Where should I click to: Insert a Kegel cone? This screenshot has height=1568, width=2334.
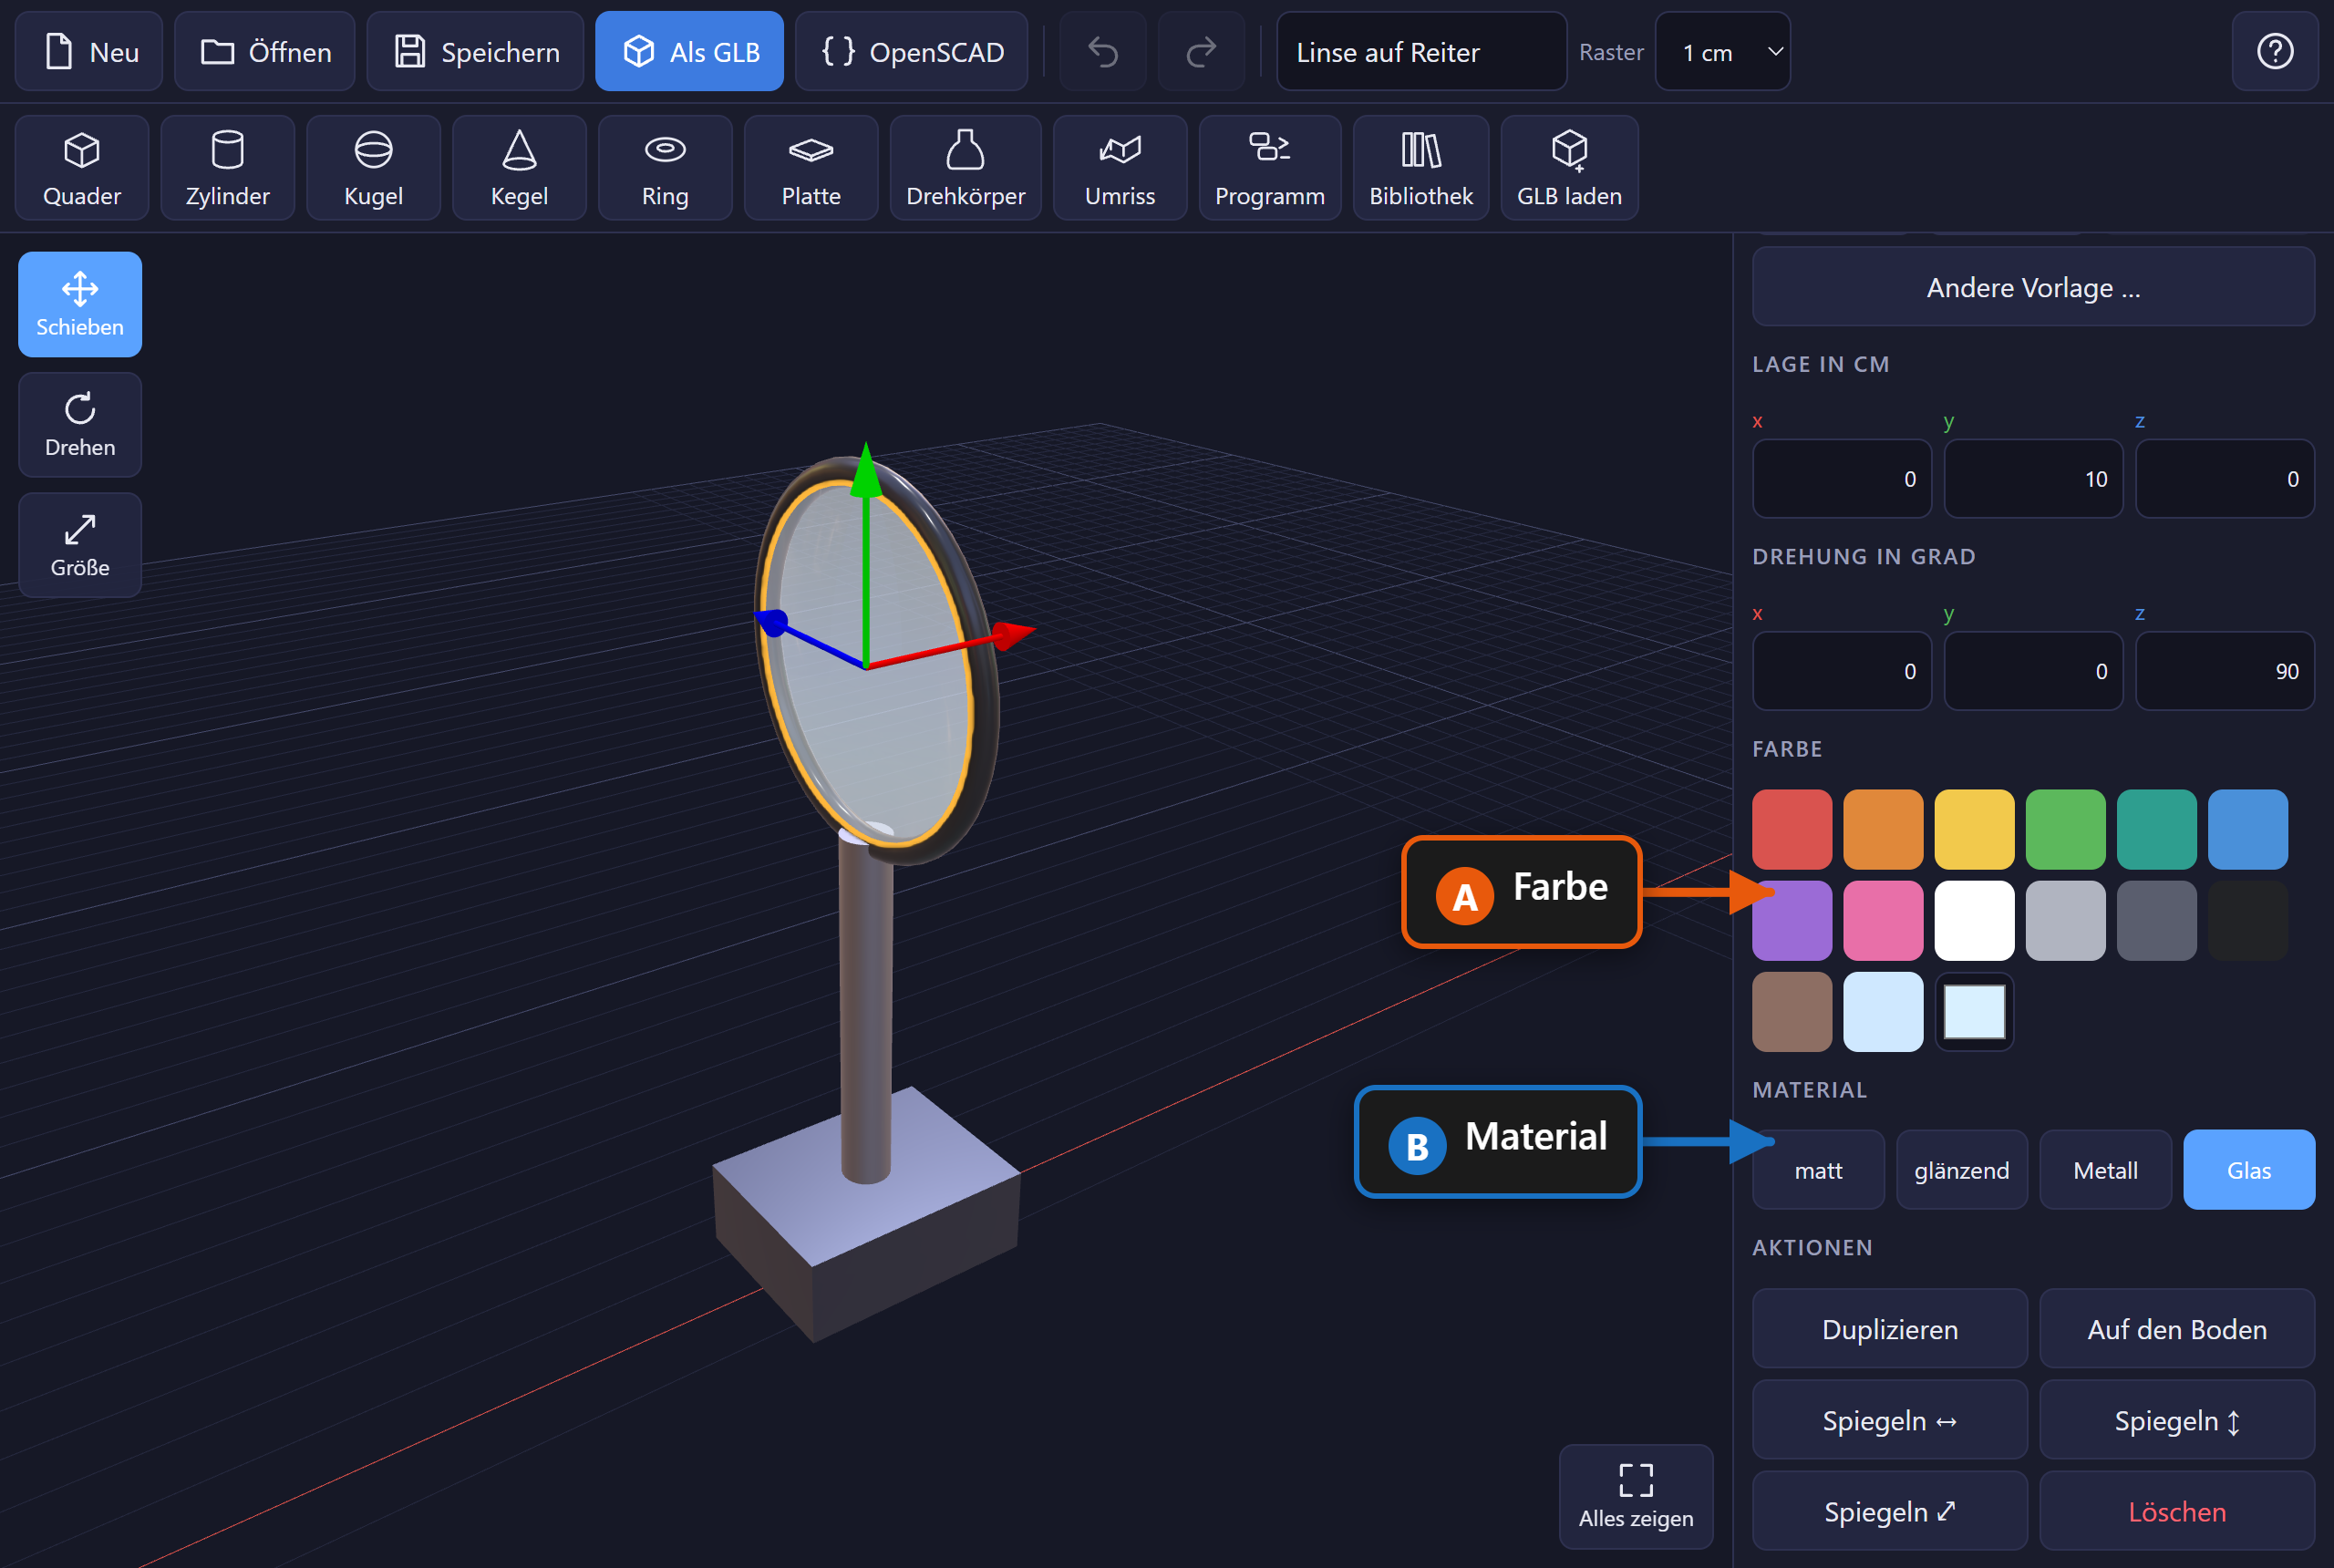pyautogui.click(x=520, y=168)
